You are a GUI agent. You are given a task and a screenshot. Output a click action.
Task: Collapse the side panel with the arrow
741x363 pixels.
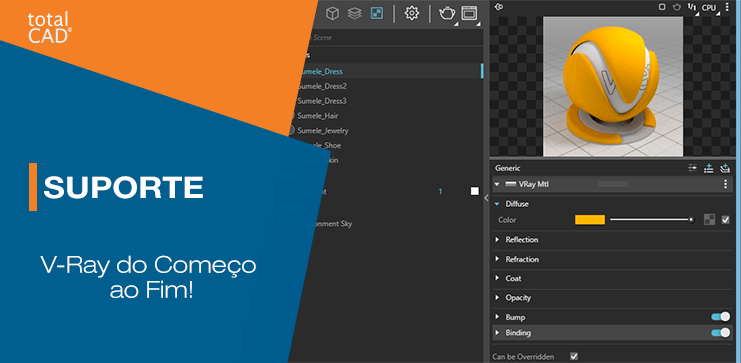pos(486,198)
